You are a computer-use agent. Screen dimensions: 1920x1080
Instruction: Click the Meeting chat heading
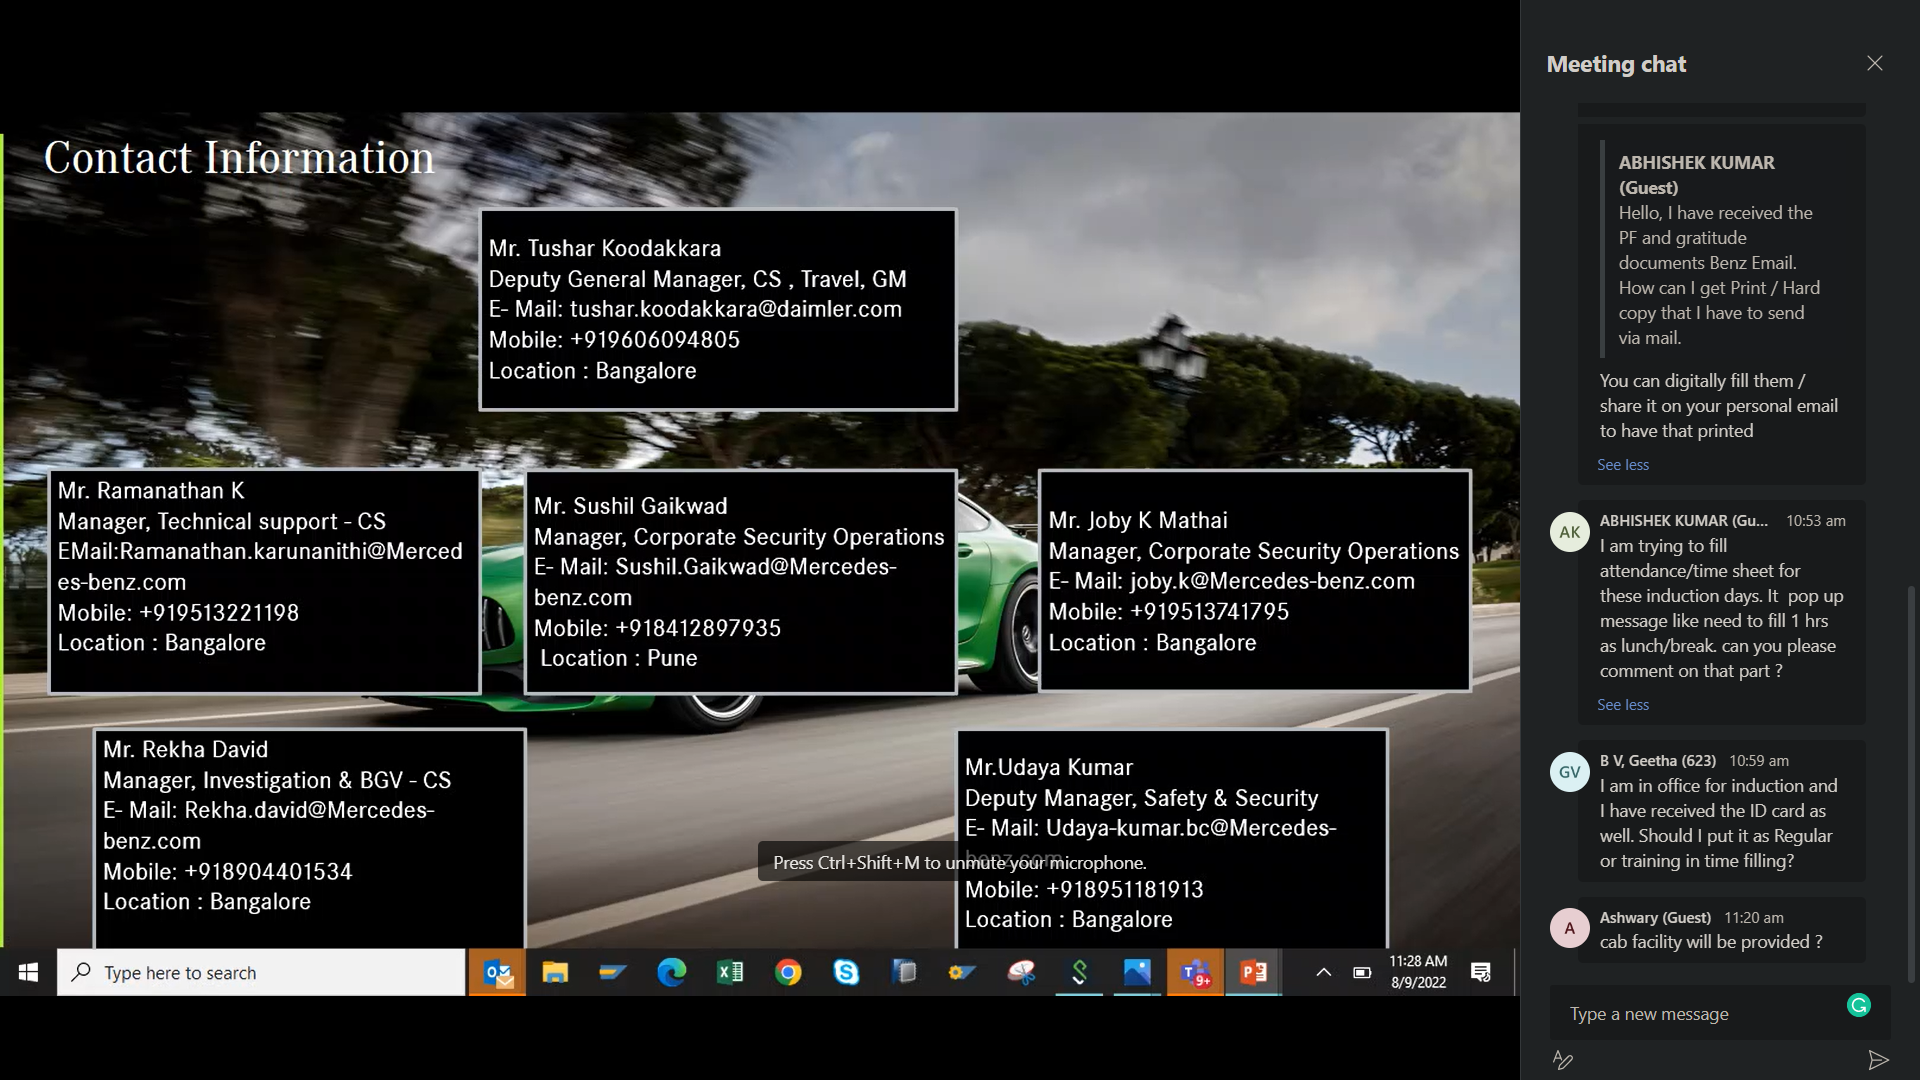pos(1616,64)
